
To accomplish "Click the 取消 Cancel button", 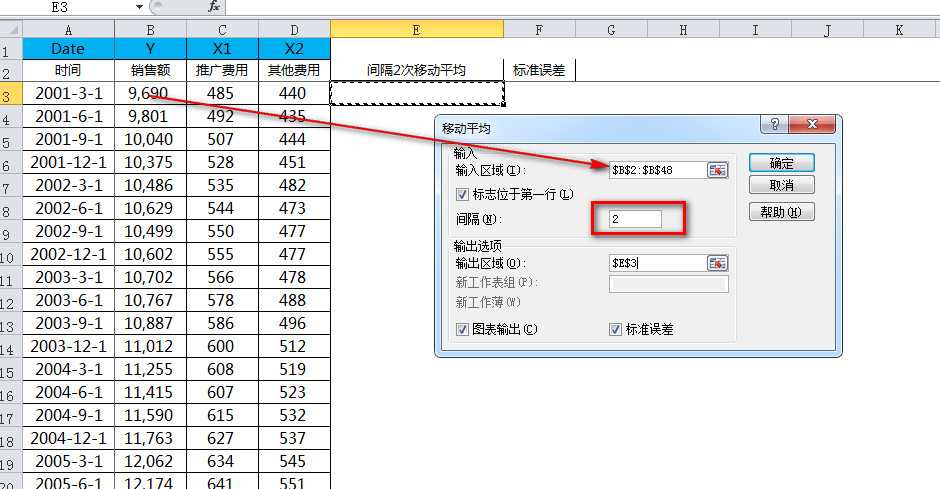I will point(782,185).
